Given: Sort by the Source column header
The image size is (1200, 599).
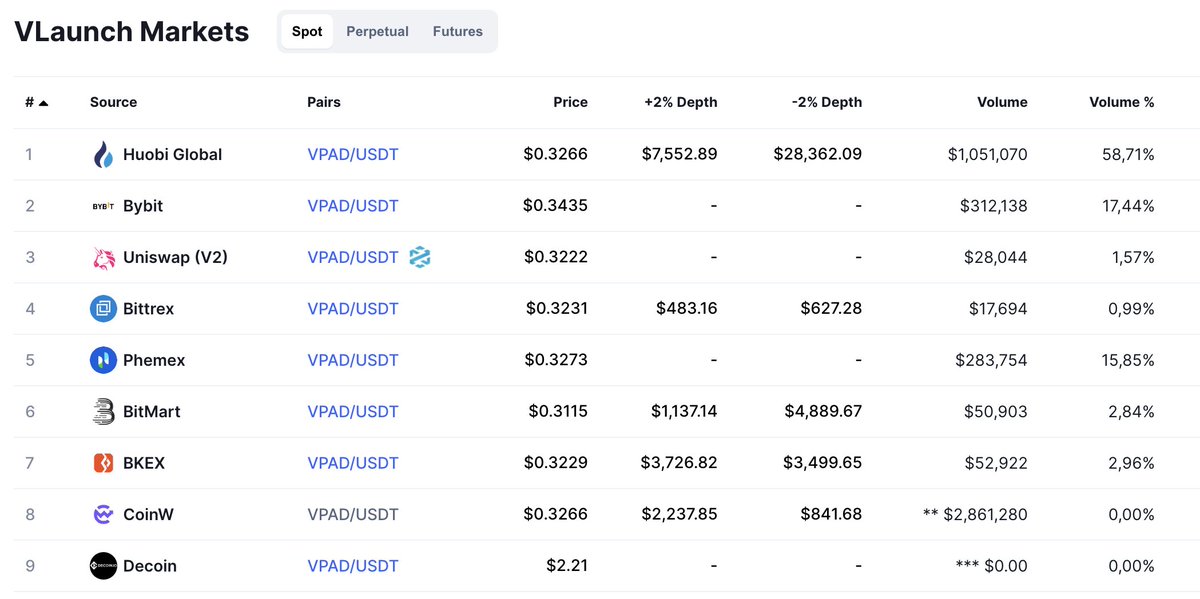Looking at the screenshot, I should (113, 102).
